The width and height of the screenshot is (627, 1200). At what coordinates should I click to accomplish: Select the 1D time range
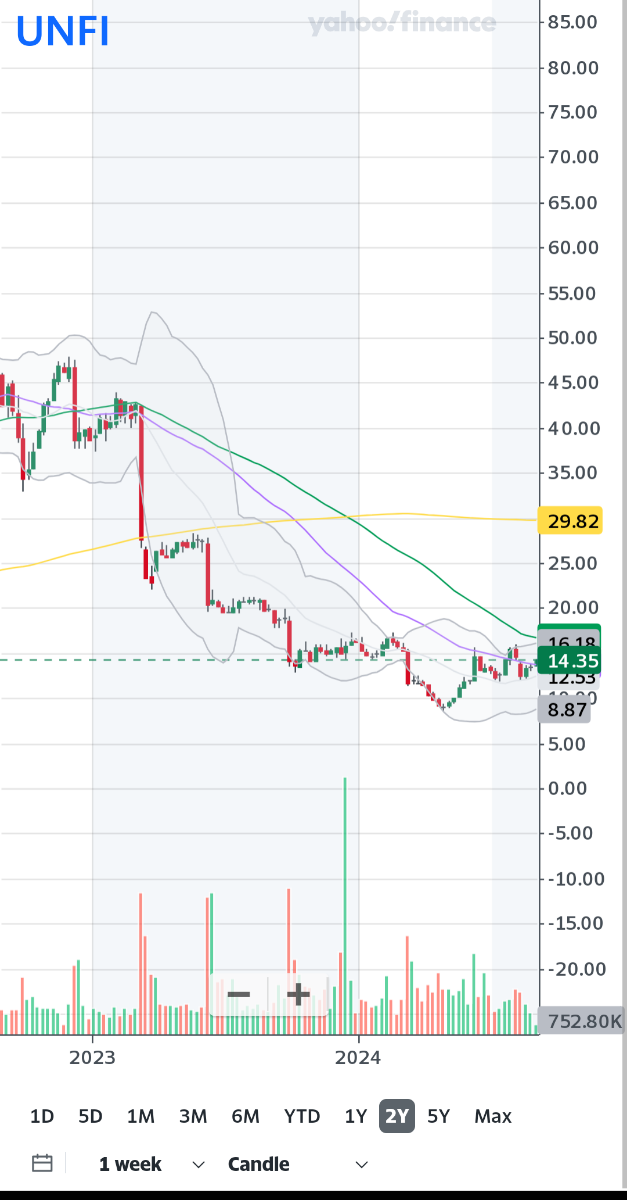(x=42, y=1116)
